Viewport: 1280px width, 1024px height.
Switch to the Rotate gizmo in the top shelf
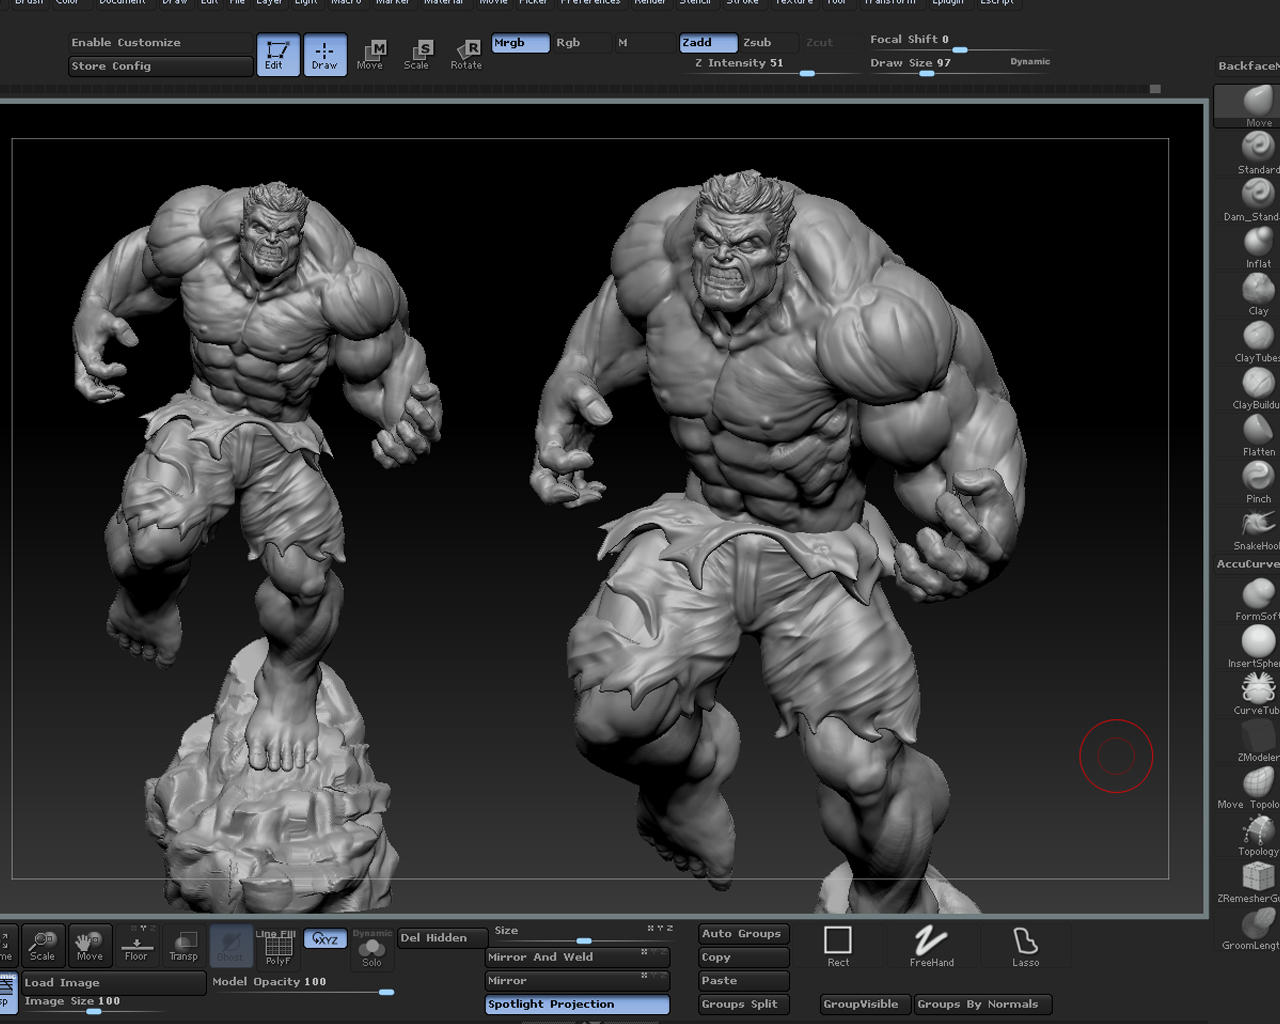[466, 54]
